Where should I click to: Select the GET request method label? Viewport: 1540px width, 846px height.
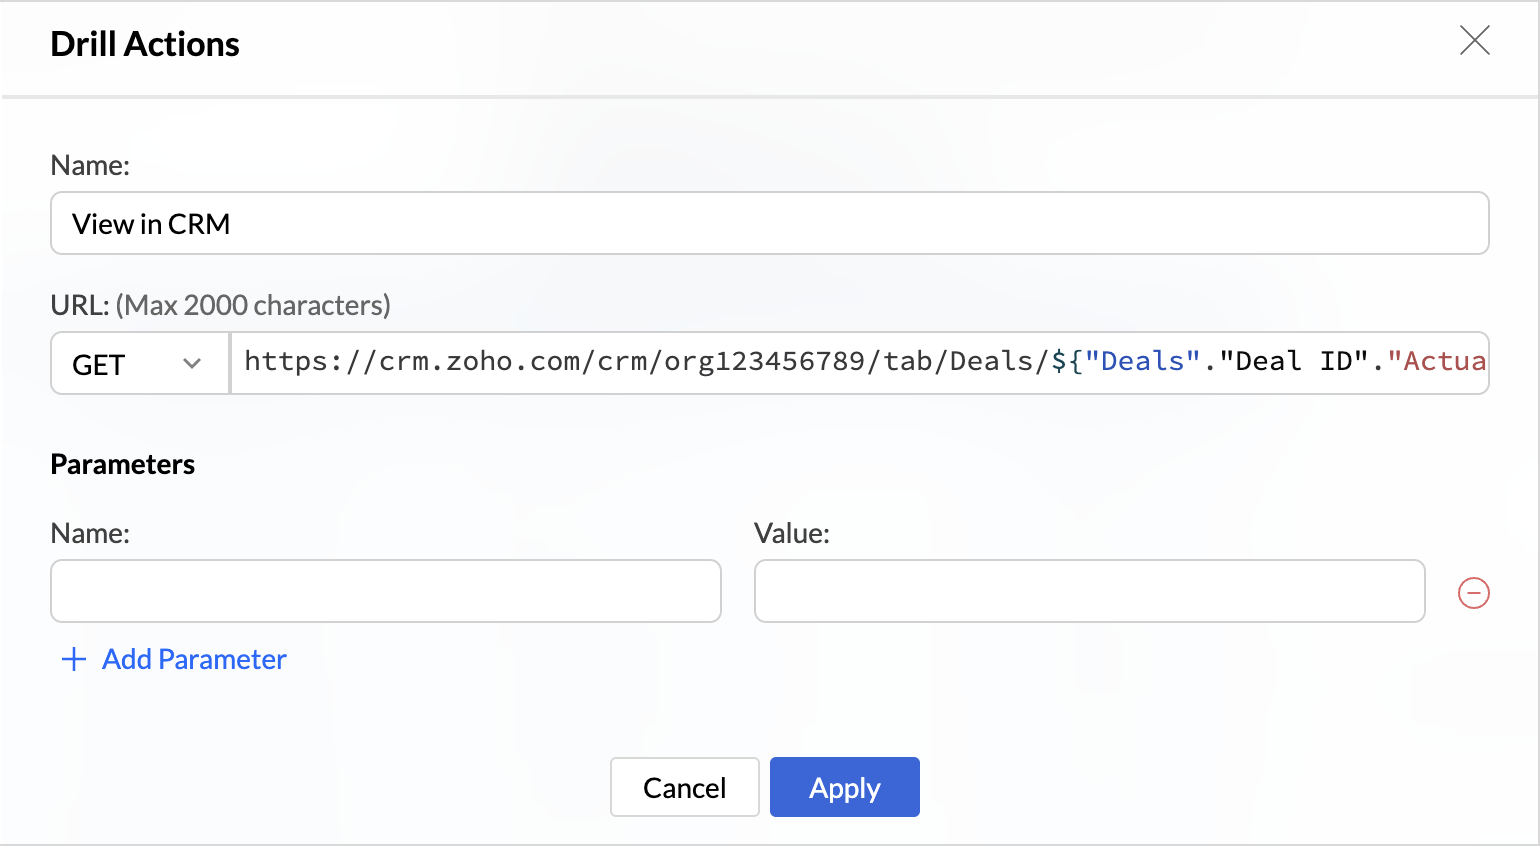coord(99,365)
